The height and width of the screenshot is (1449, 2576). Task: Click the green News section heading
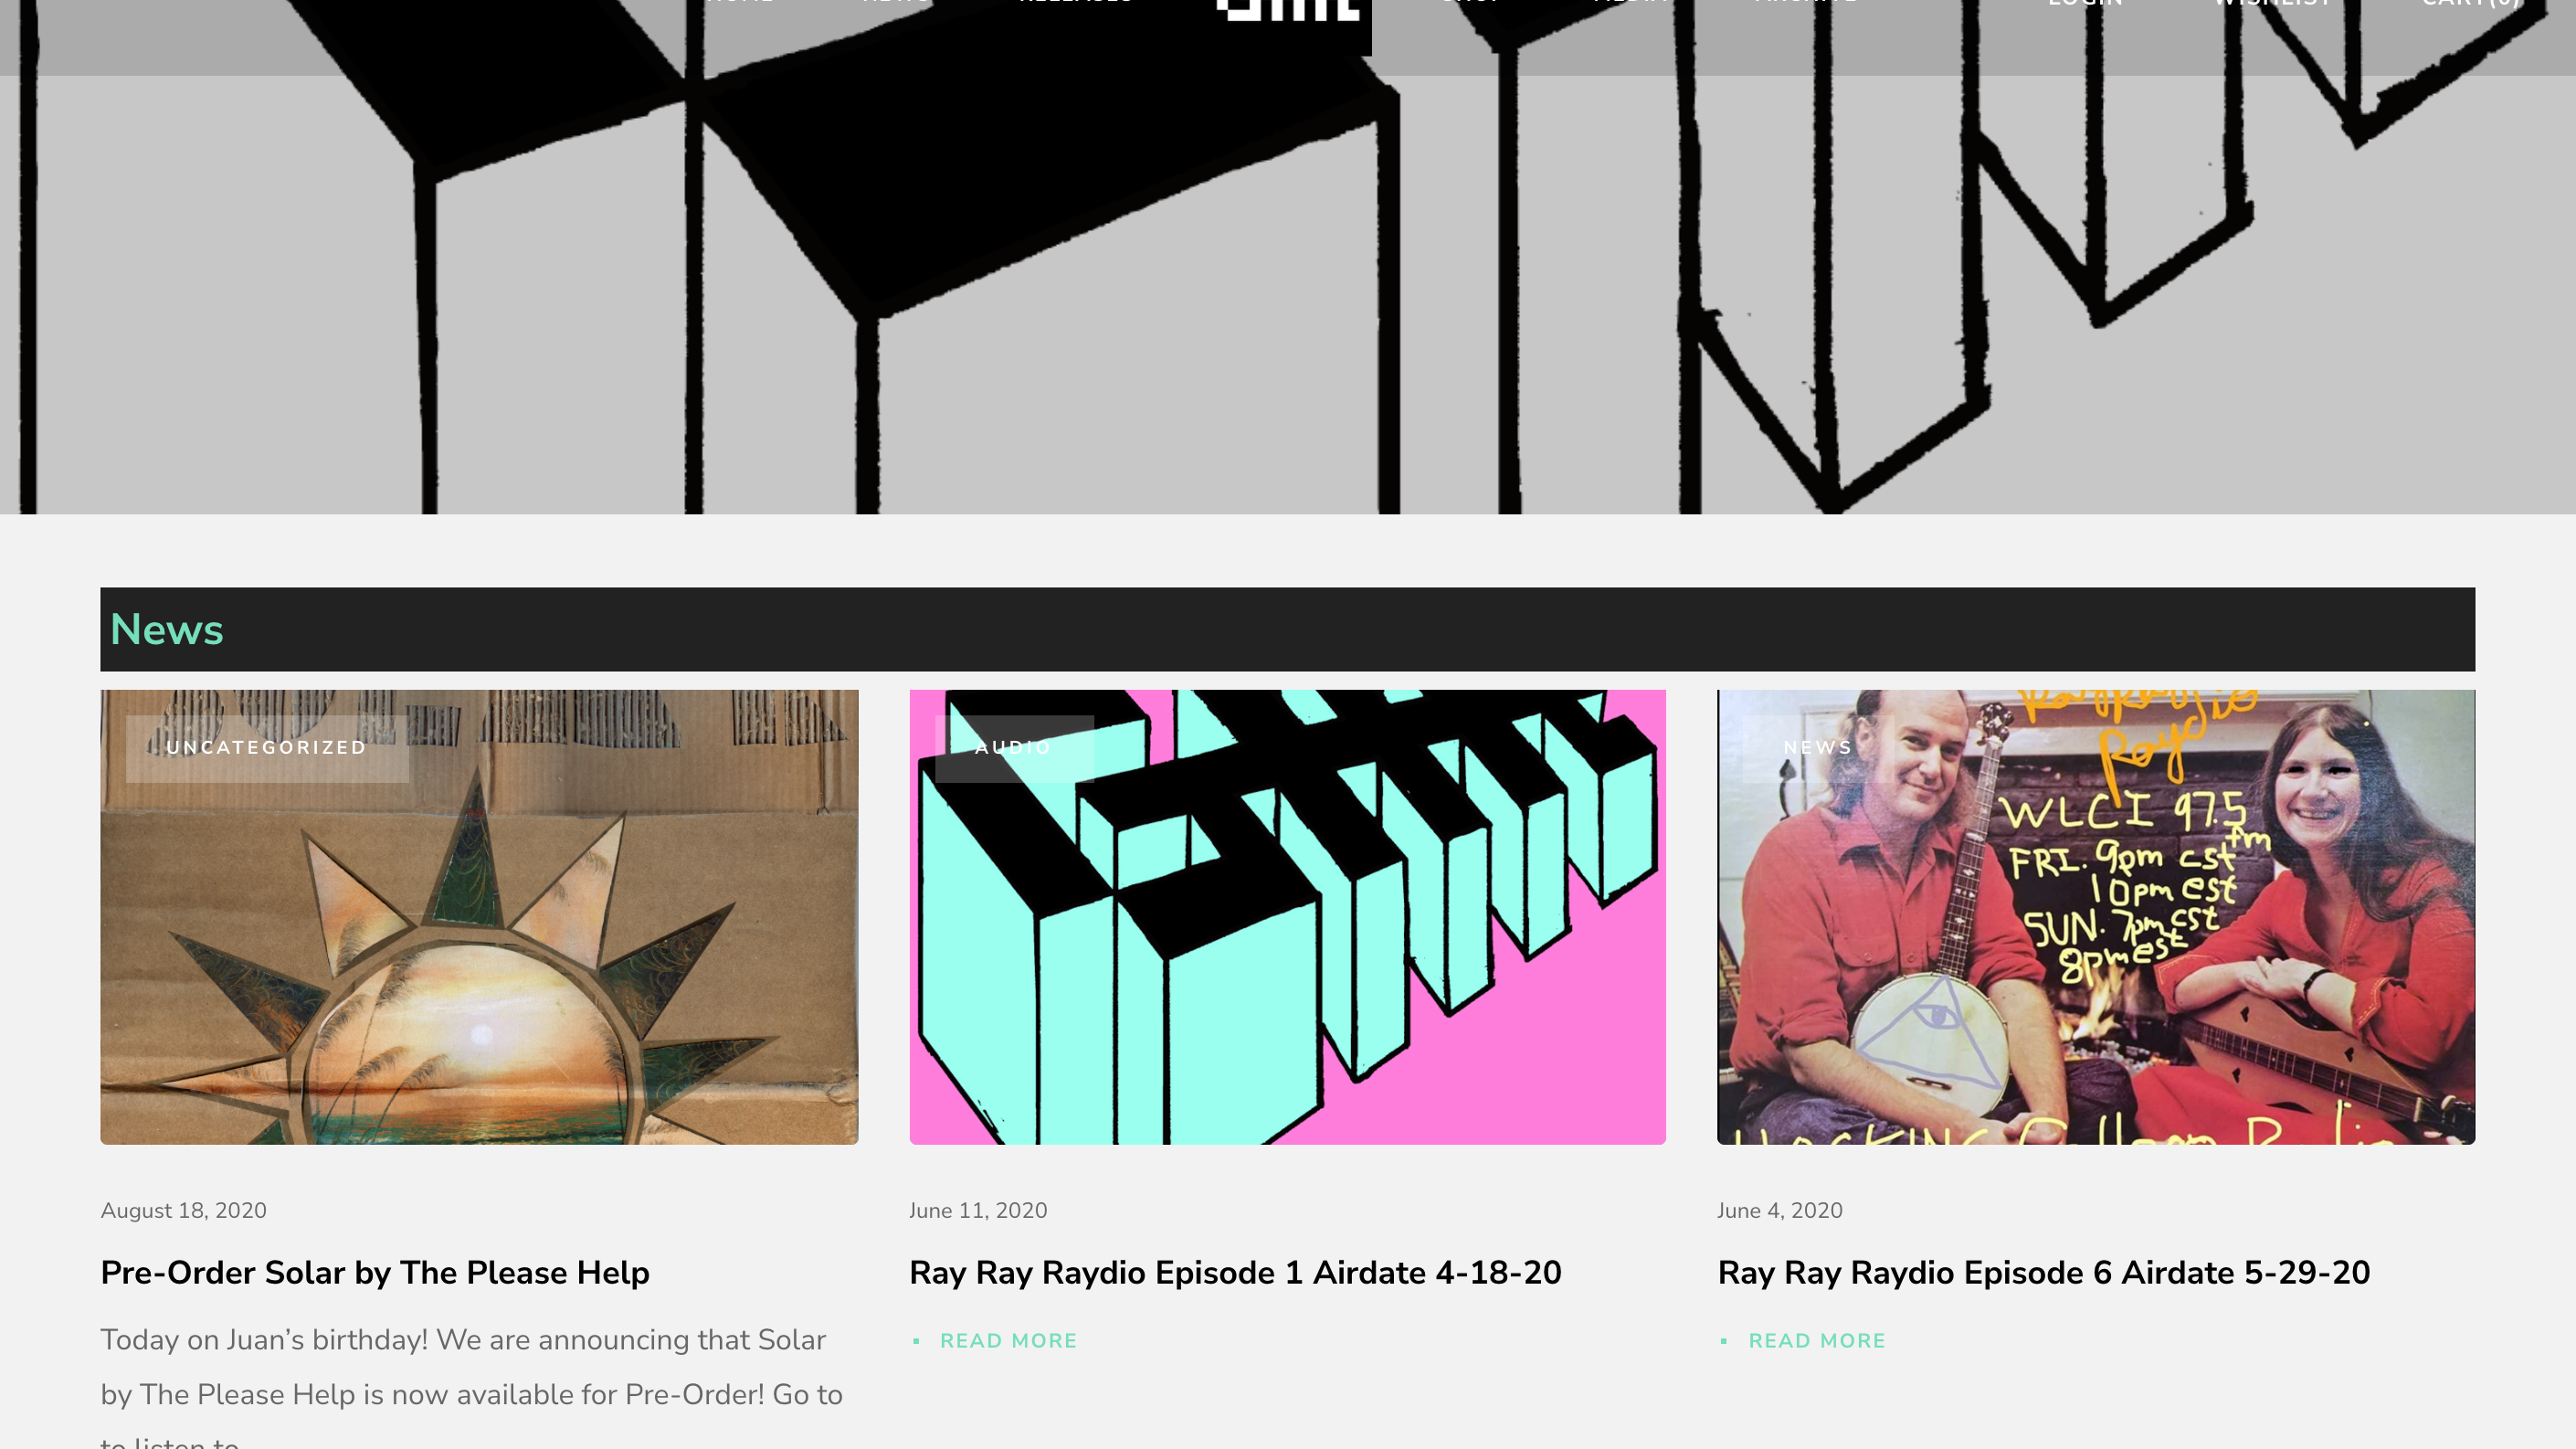tap(167, 630)
